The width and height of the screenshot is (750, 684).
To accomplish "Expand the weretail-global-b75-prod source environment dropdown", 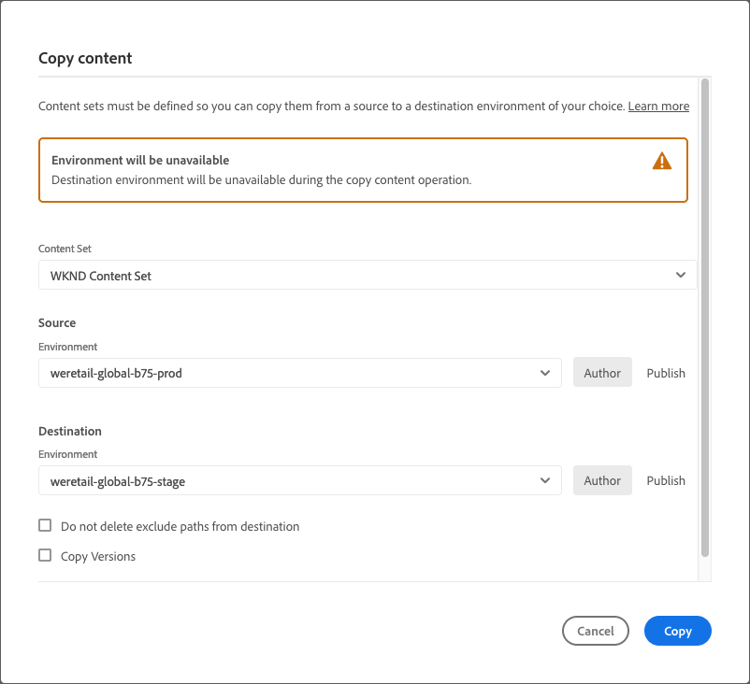I will [x=290, y=373].
